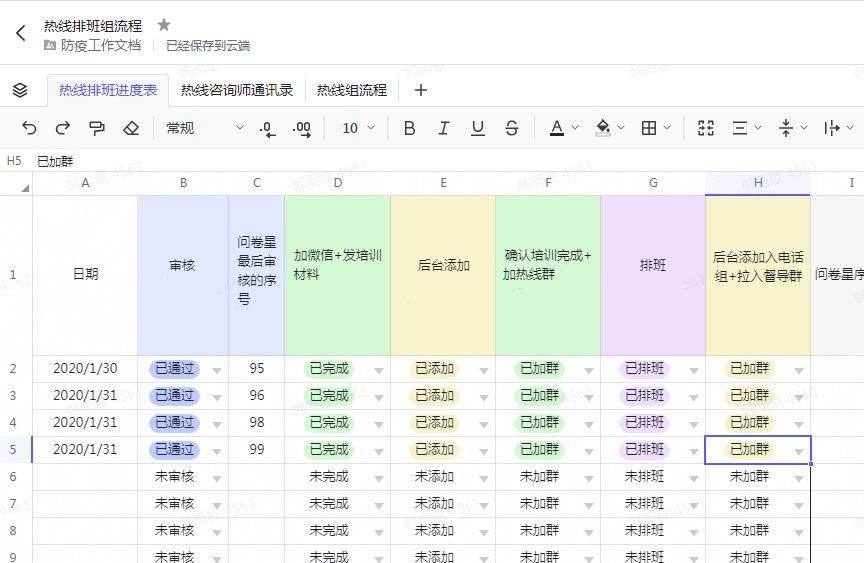The width and height of the screenshot is (864, 563).
Task: Open the sheet layers icon
Action: click(x=20, y=90)
